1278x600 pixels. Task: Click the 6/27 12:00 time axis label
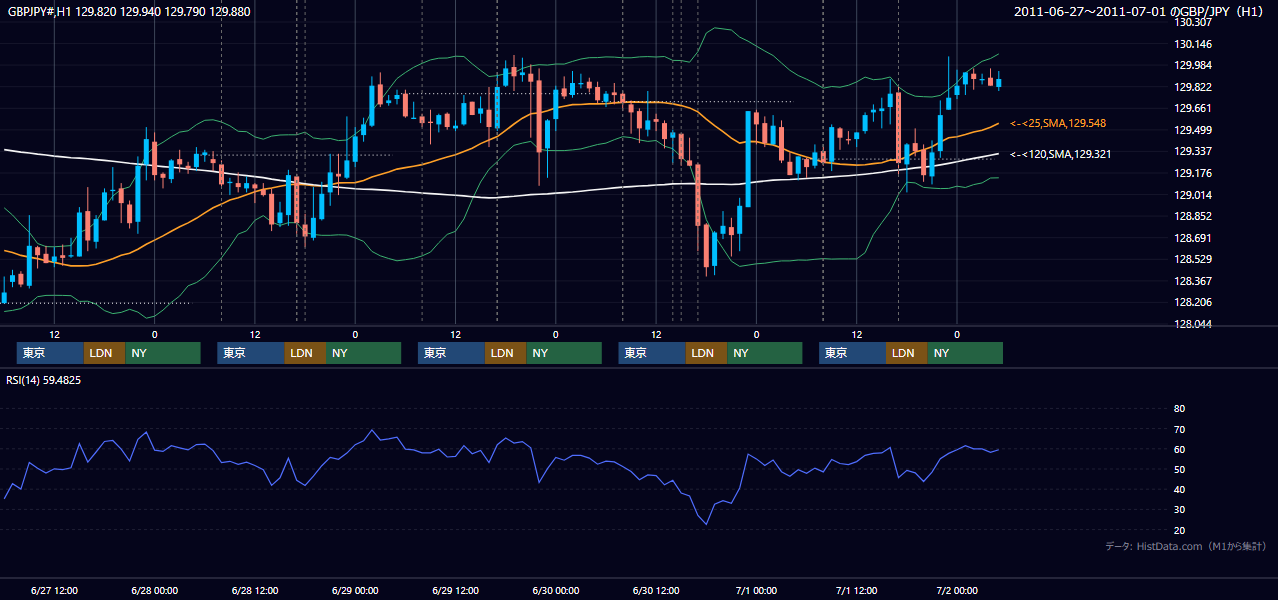click(54, 590)
